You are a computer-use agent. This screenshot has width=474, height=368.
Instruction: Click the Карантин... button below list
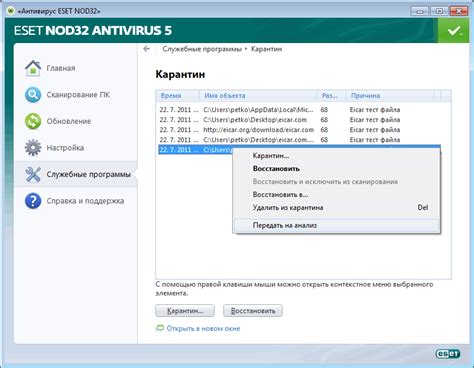(185, 311)
